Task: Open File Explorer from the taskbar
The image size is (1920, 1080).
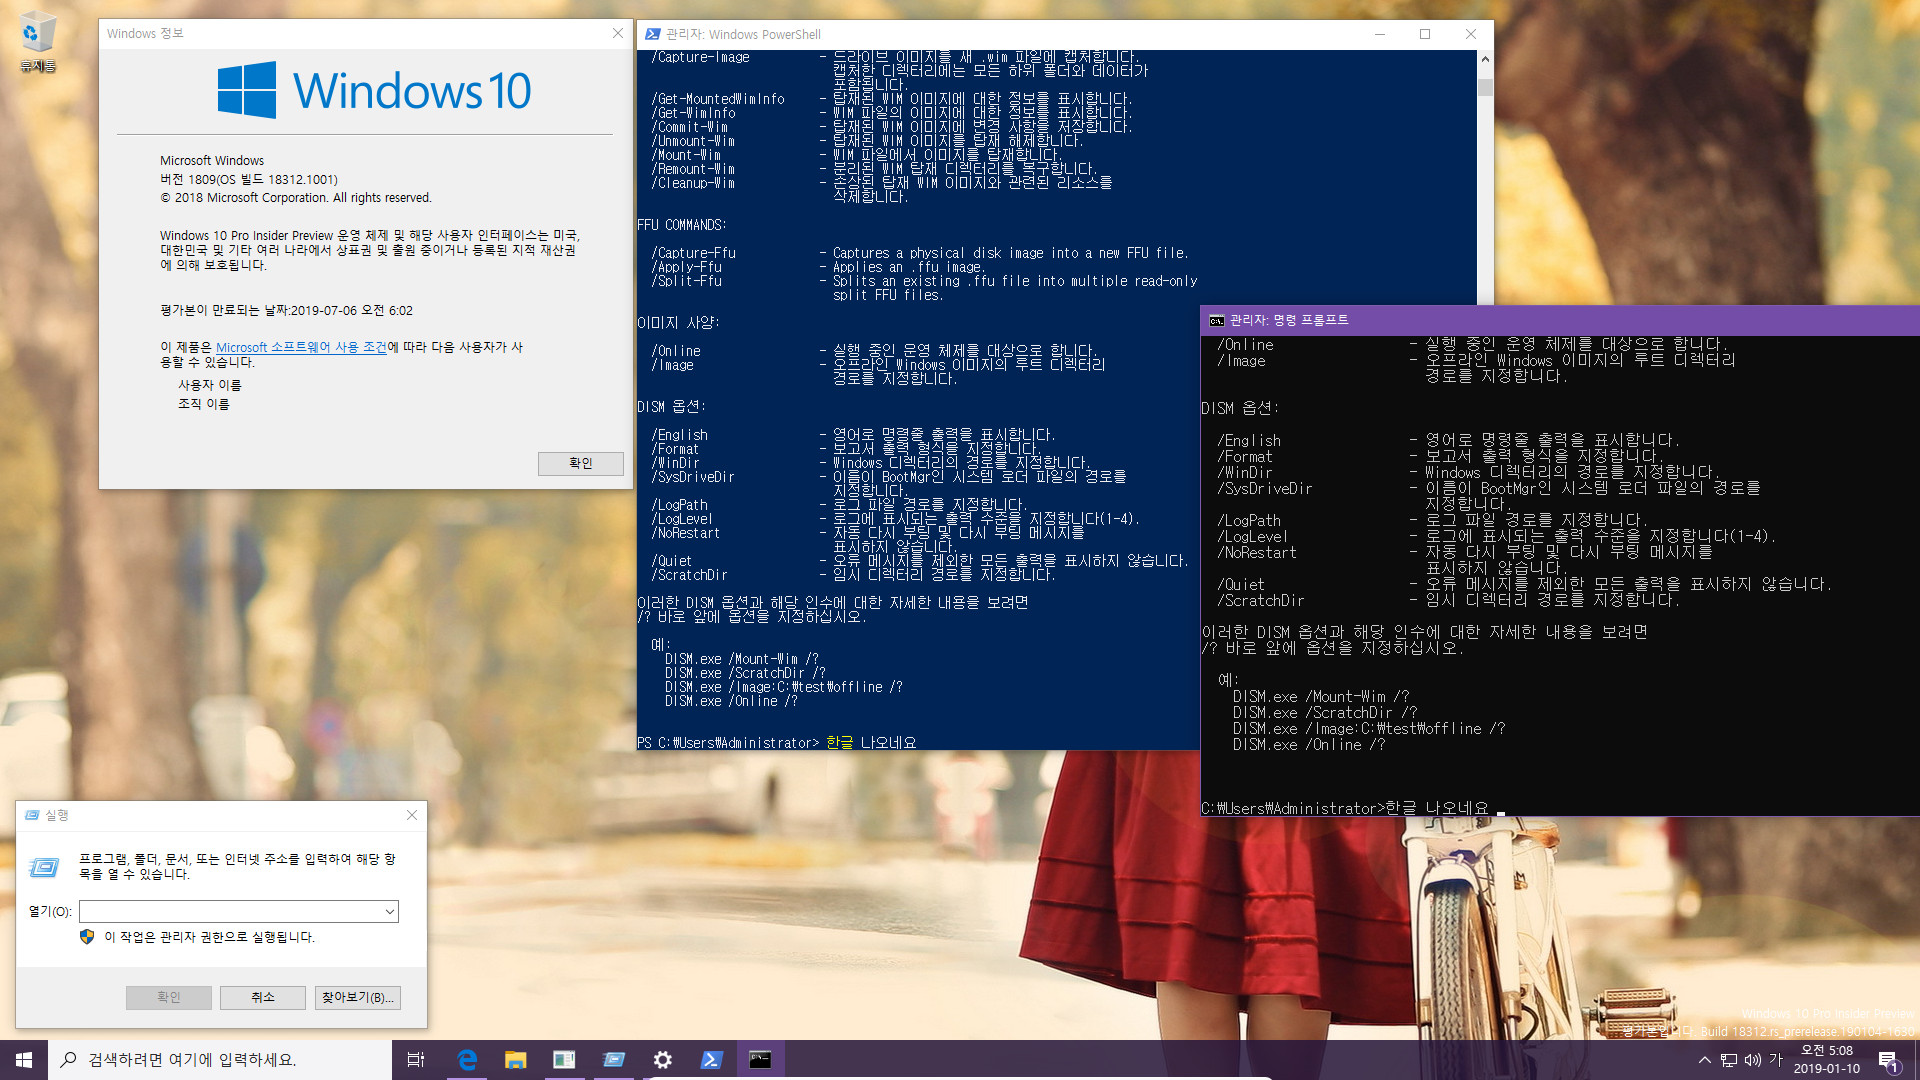Action: 515,1060
